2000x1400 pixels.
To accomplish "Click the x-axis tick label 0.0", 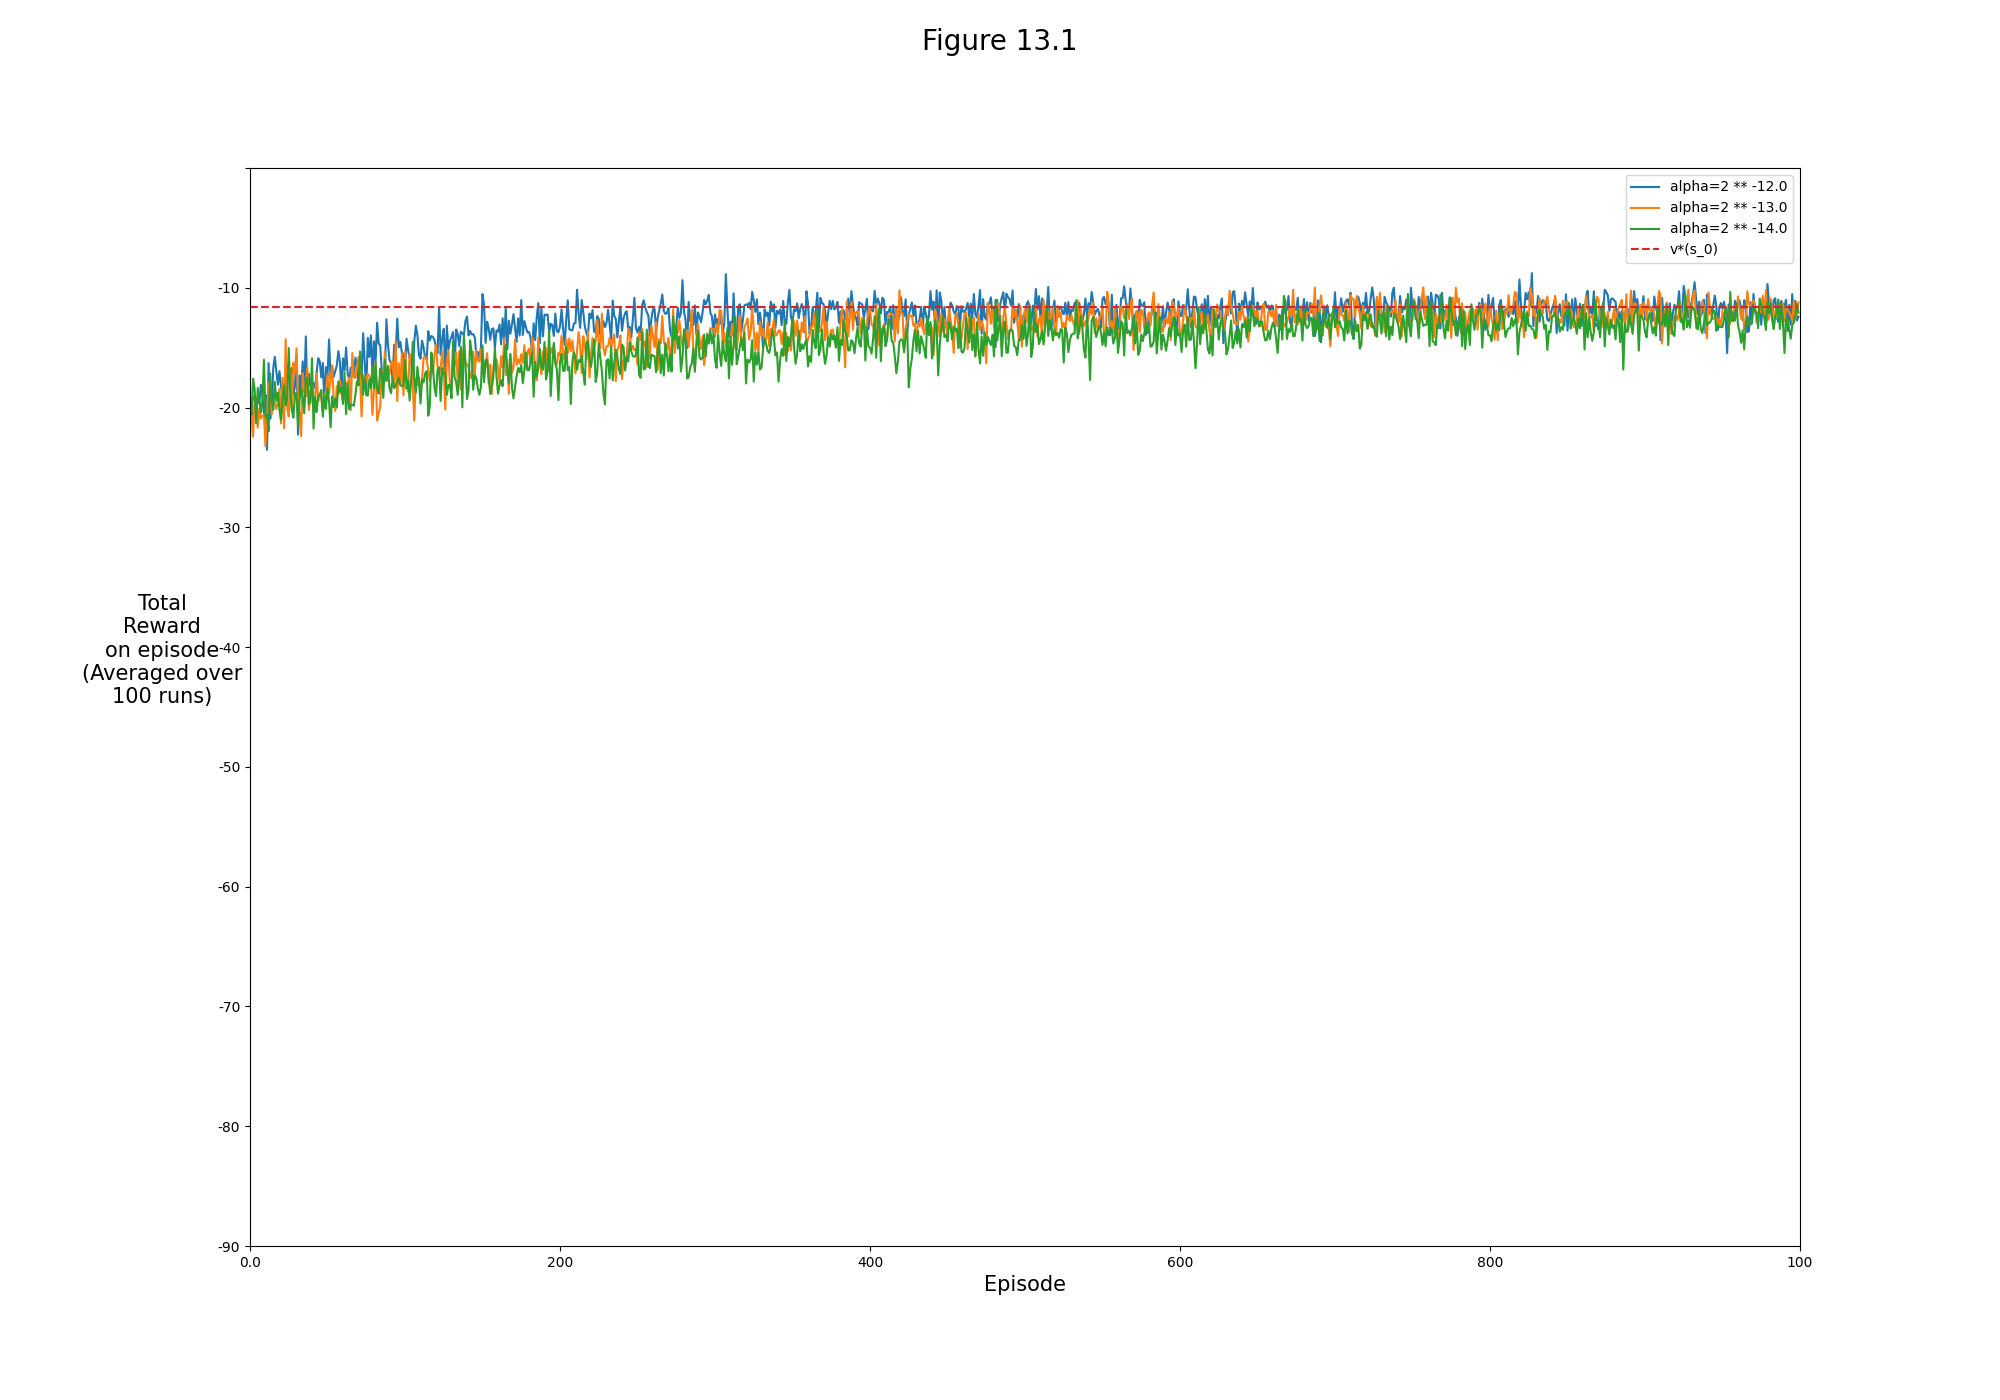I will tap(250, 1263).
